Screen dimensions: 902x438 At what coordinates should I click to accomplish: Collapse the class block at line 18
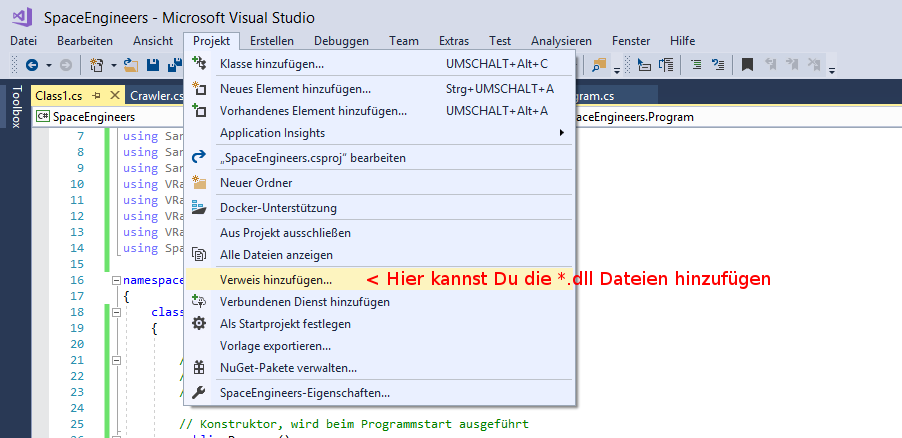point(116,312)
